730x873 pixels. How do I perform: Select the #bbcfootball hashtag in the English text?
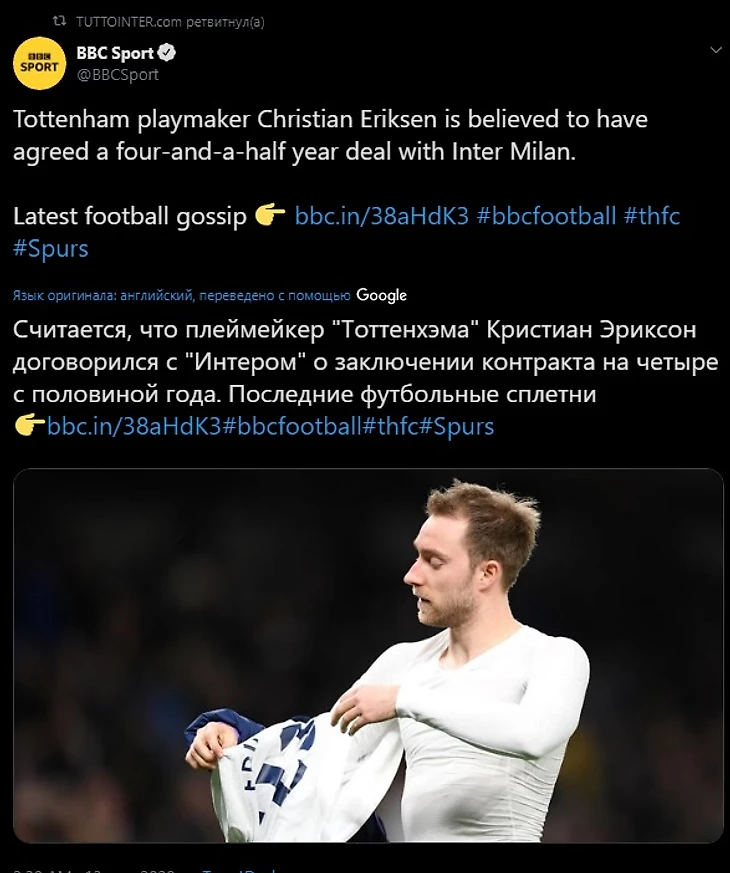[x=546, y=216]
